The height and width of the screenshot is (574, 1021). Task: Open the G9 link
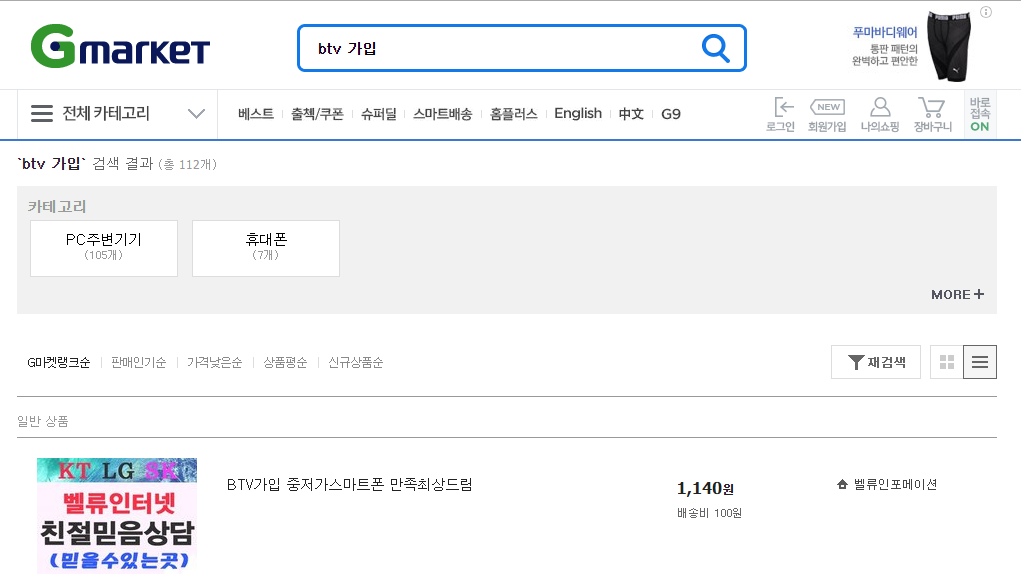(671, 114)
